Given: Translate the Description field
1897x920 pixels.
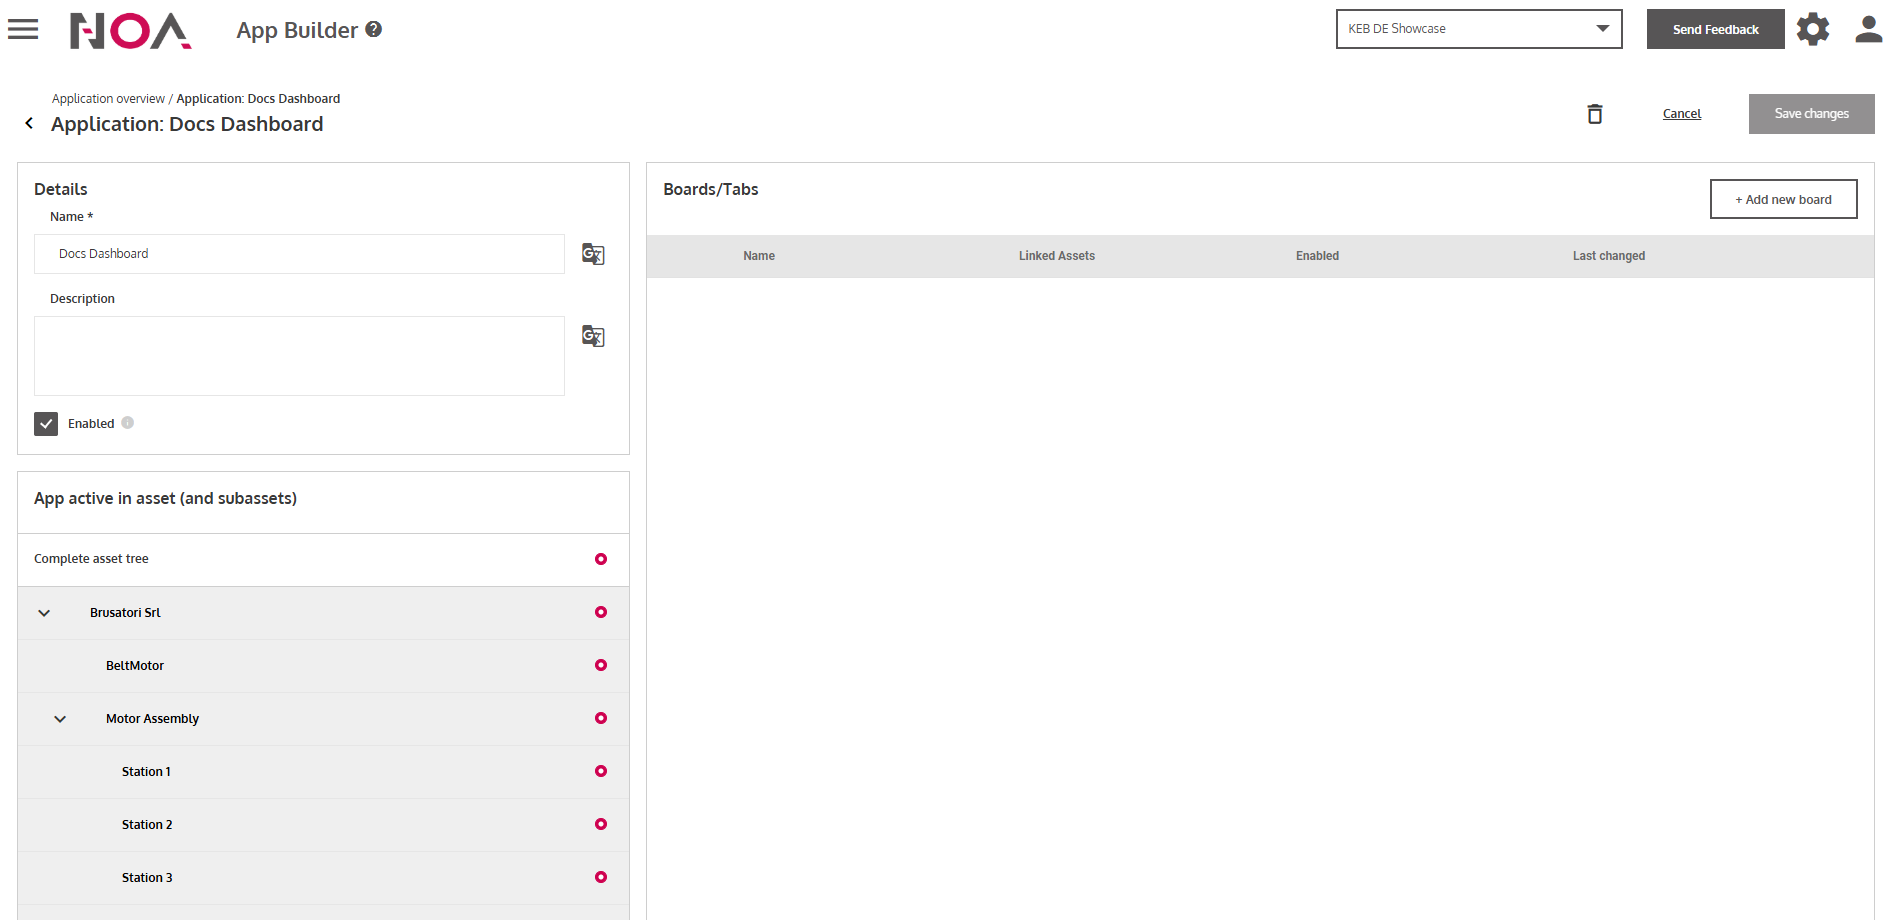Looking at the screenshot, I should [x=593, y=336].
